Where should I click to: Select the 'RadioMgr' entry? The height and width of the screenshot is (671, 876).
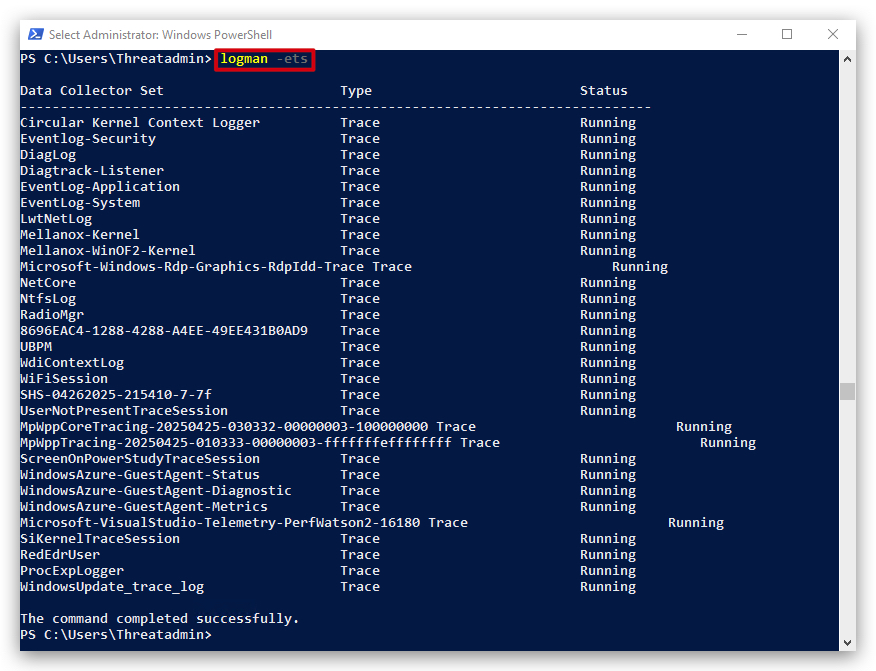tap(52, 315)
